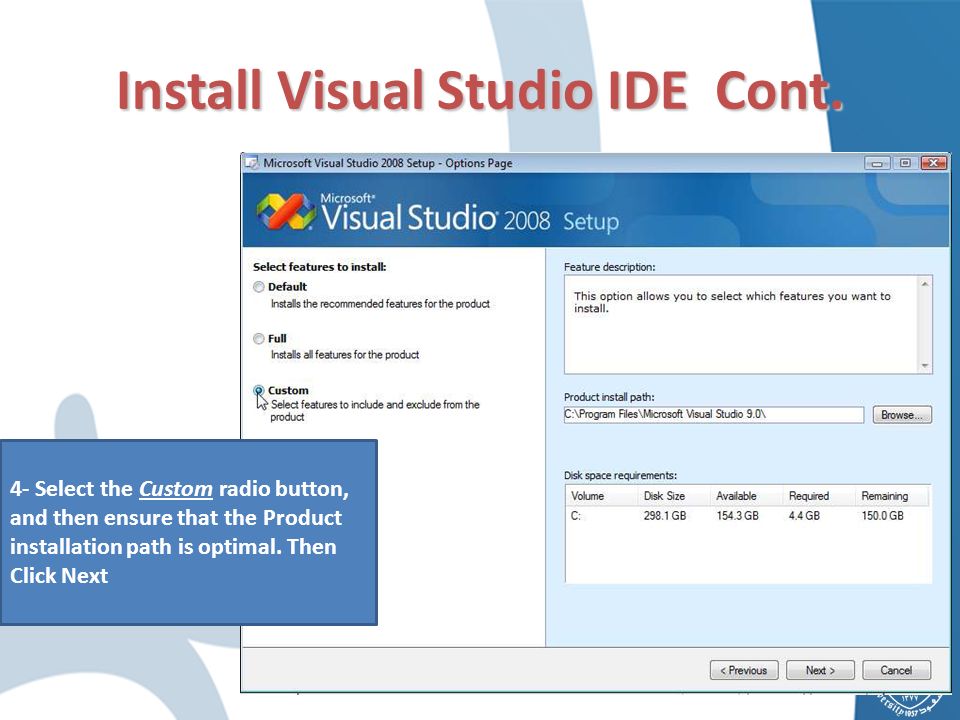Click Feature description scrollbar down arrow
The image size is (960, 720).
pyautogui.click(x=924, y=366)
